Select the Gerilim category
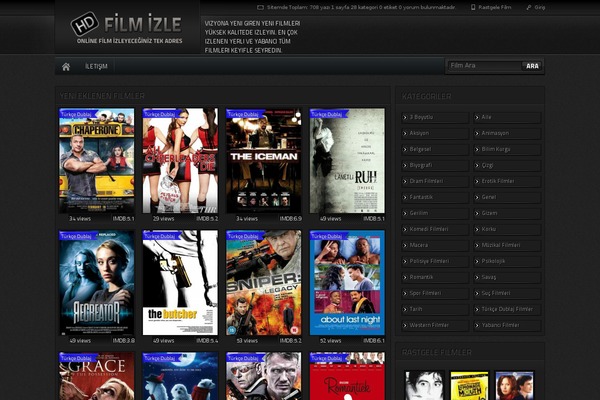The width and height of the screenshot is (600, 400). point(435,213)
